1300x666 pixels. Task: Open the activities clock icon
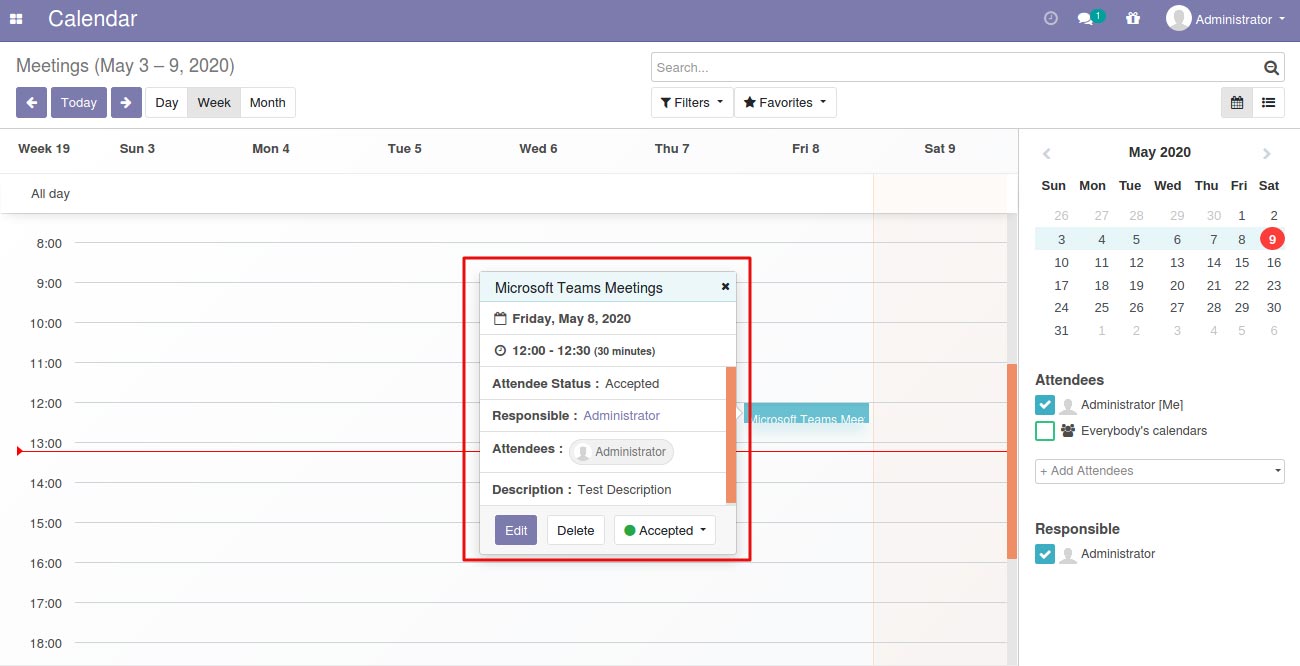[1050, 18]
